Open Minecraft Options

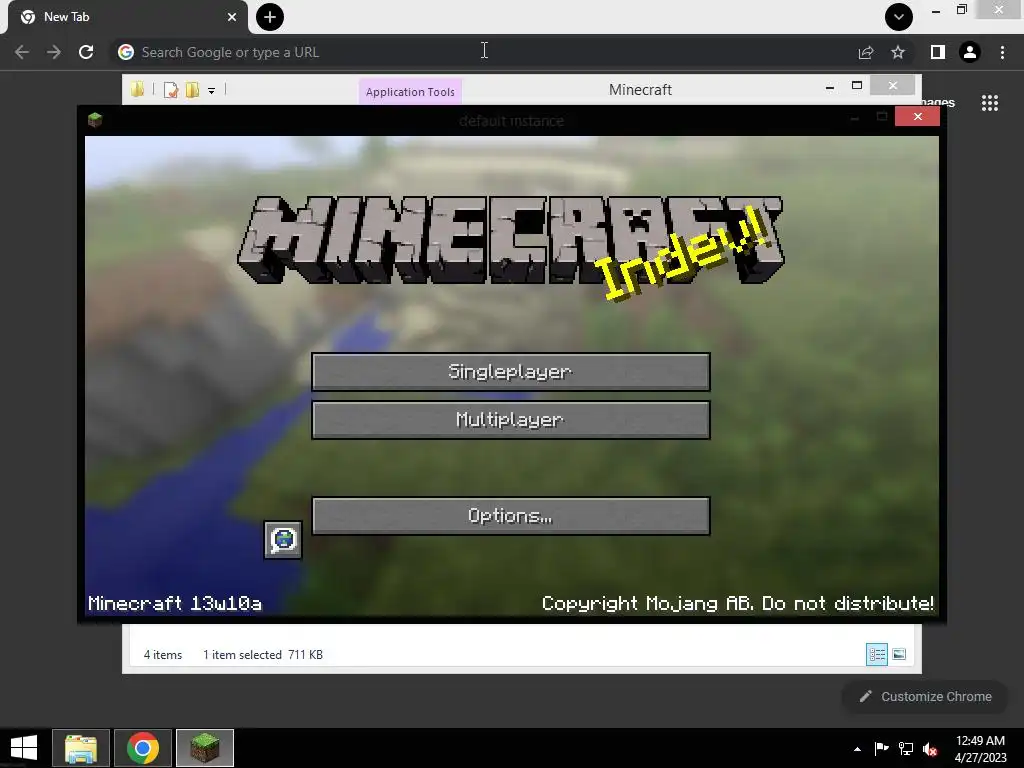(x=511, y=516)
